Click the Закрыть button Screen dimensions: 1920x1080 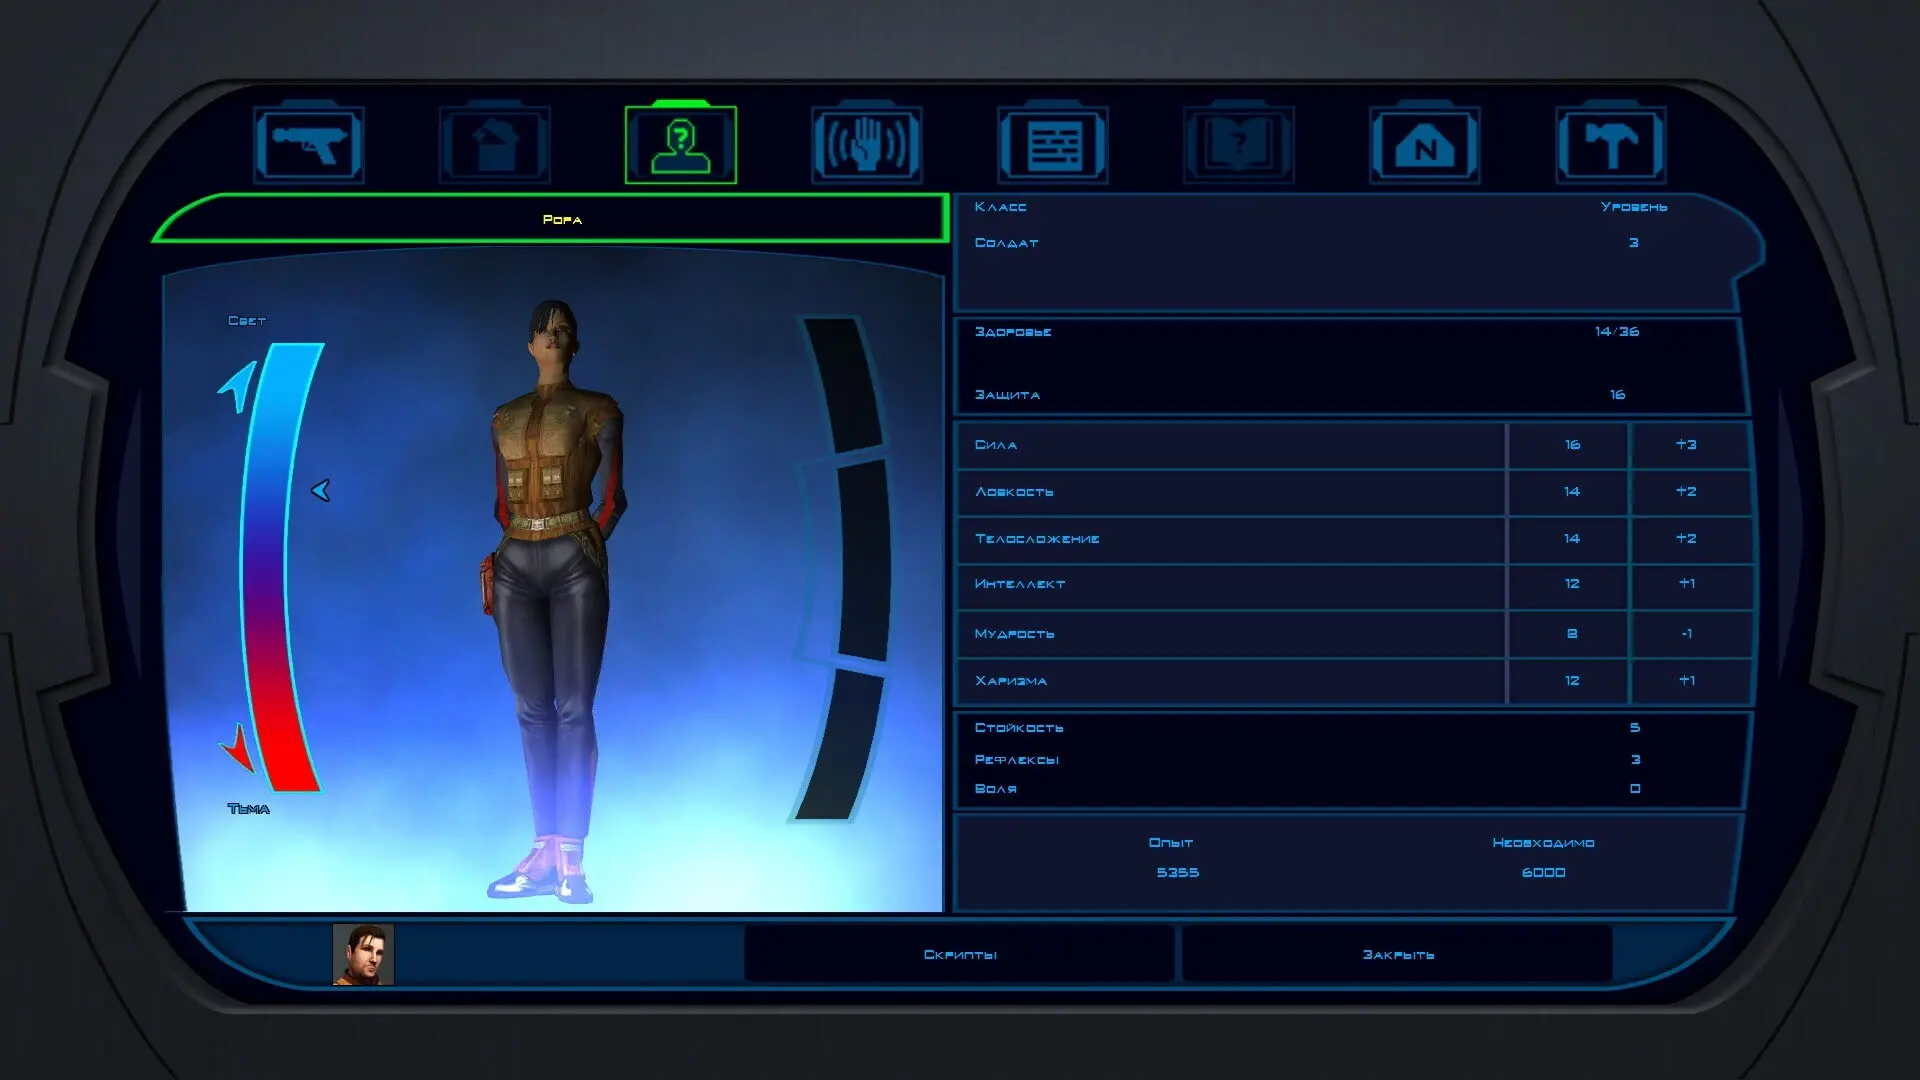[x=1398, y=954]
